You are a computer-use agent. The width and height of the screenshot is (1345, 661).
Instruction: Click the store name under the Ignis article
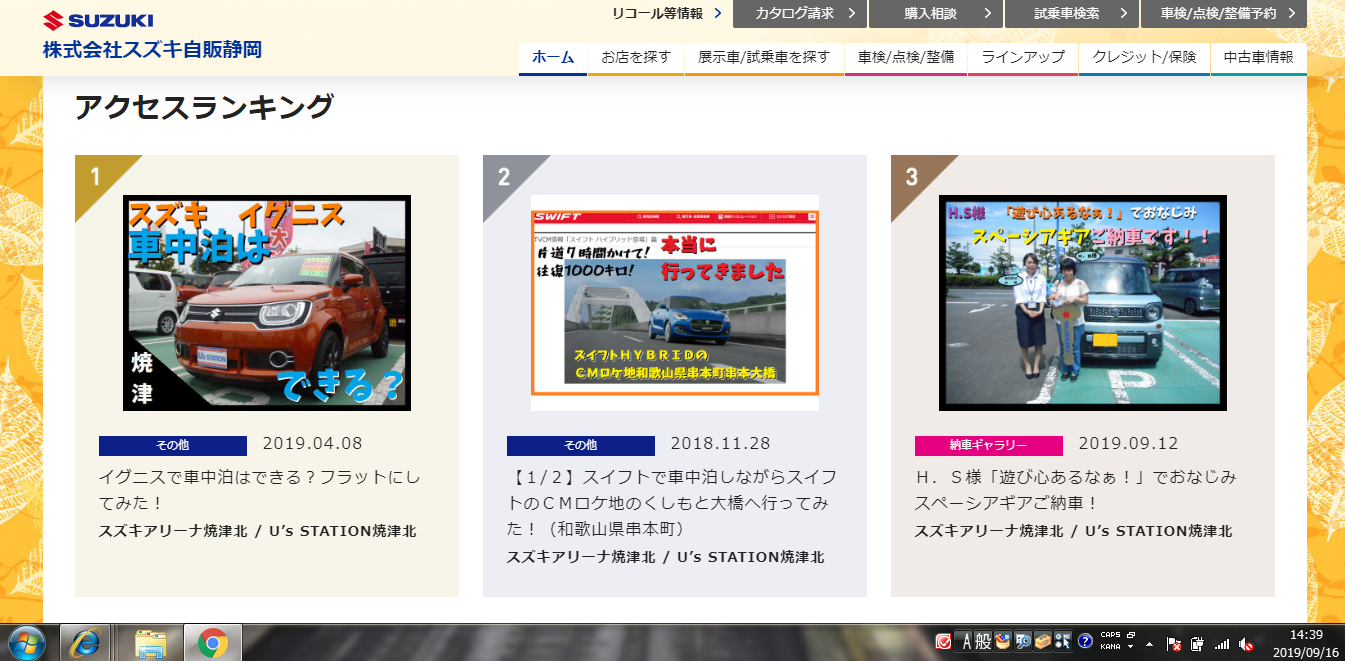click(258, 531)
